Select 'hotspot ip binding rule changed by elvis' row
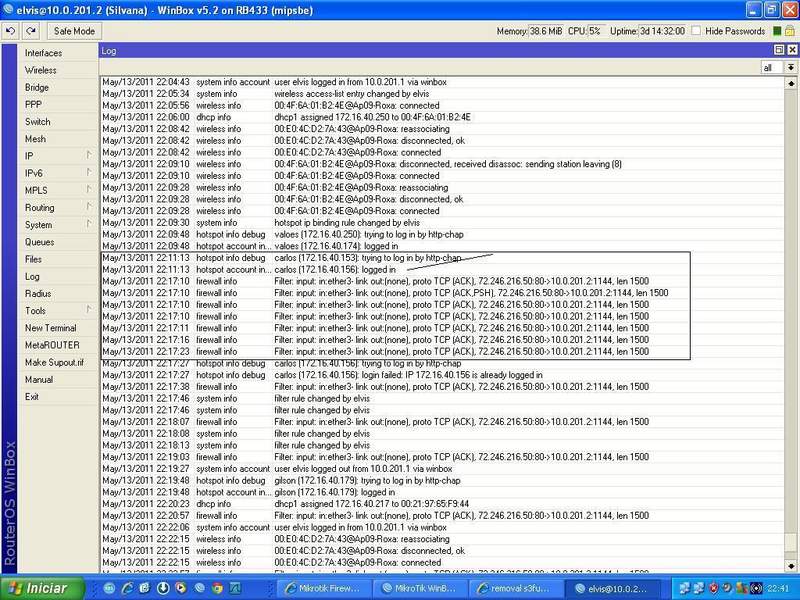 click(442, 223)
